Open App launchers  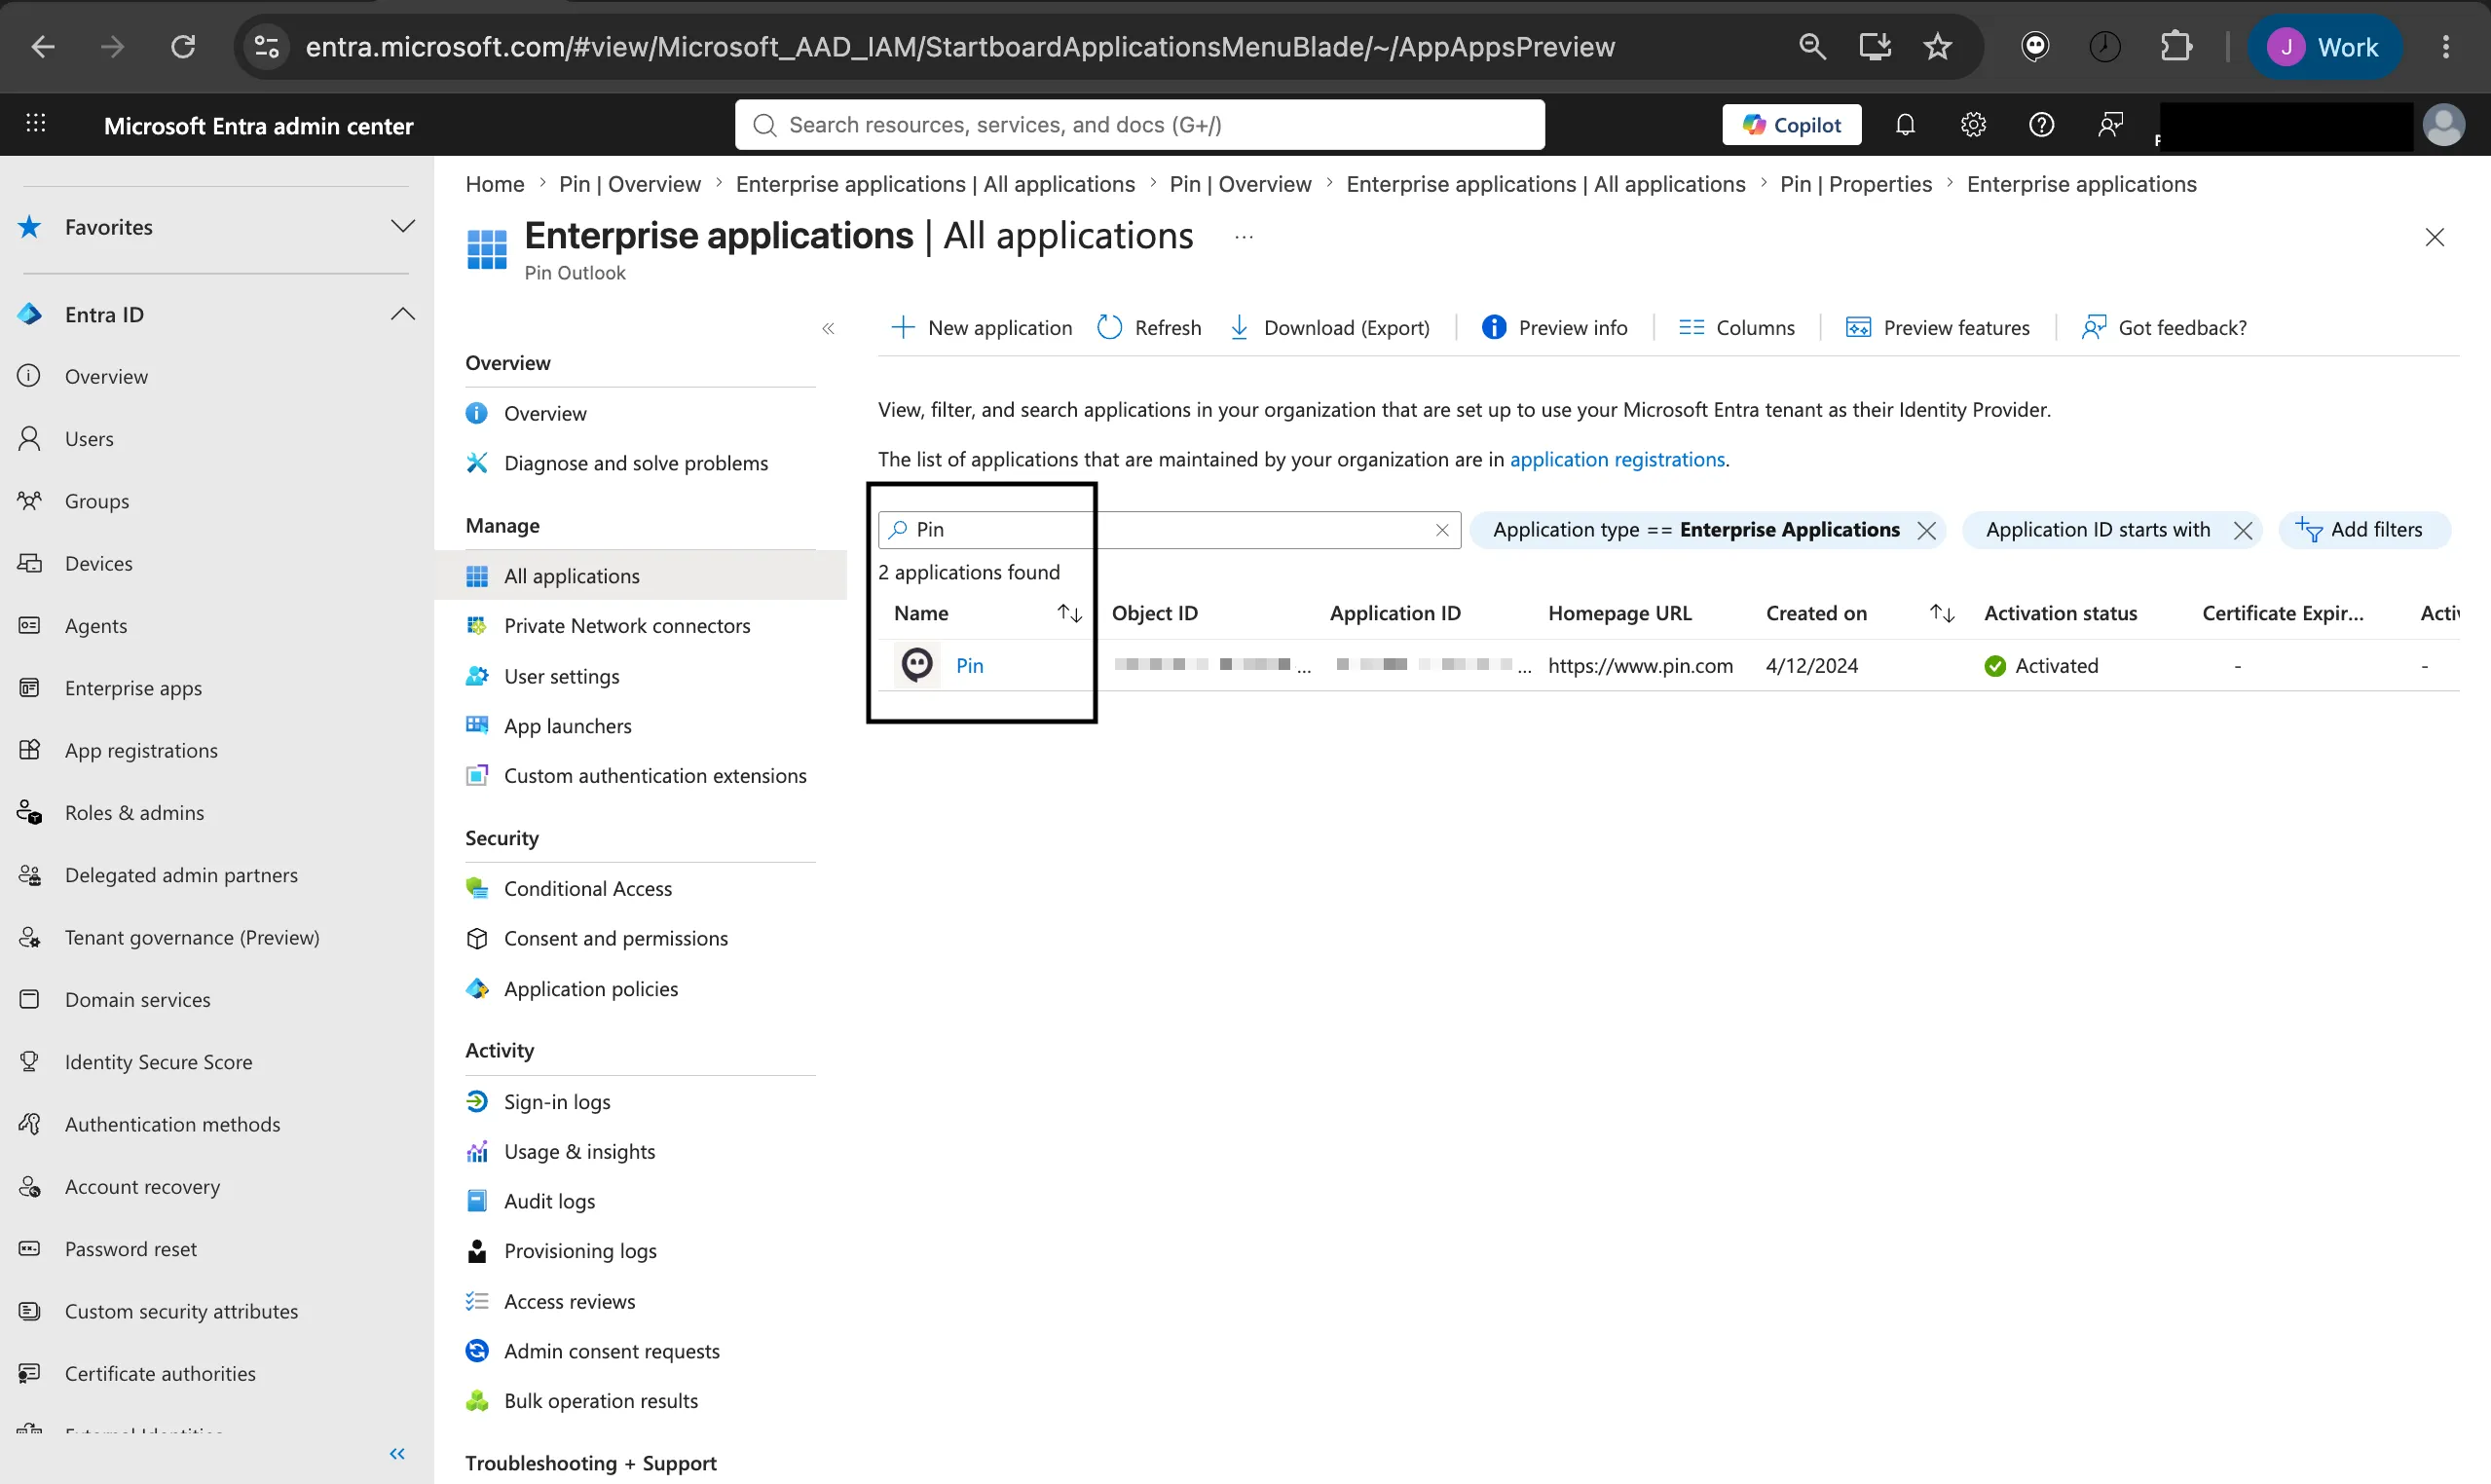click(x=567, y=726)
